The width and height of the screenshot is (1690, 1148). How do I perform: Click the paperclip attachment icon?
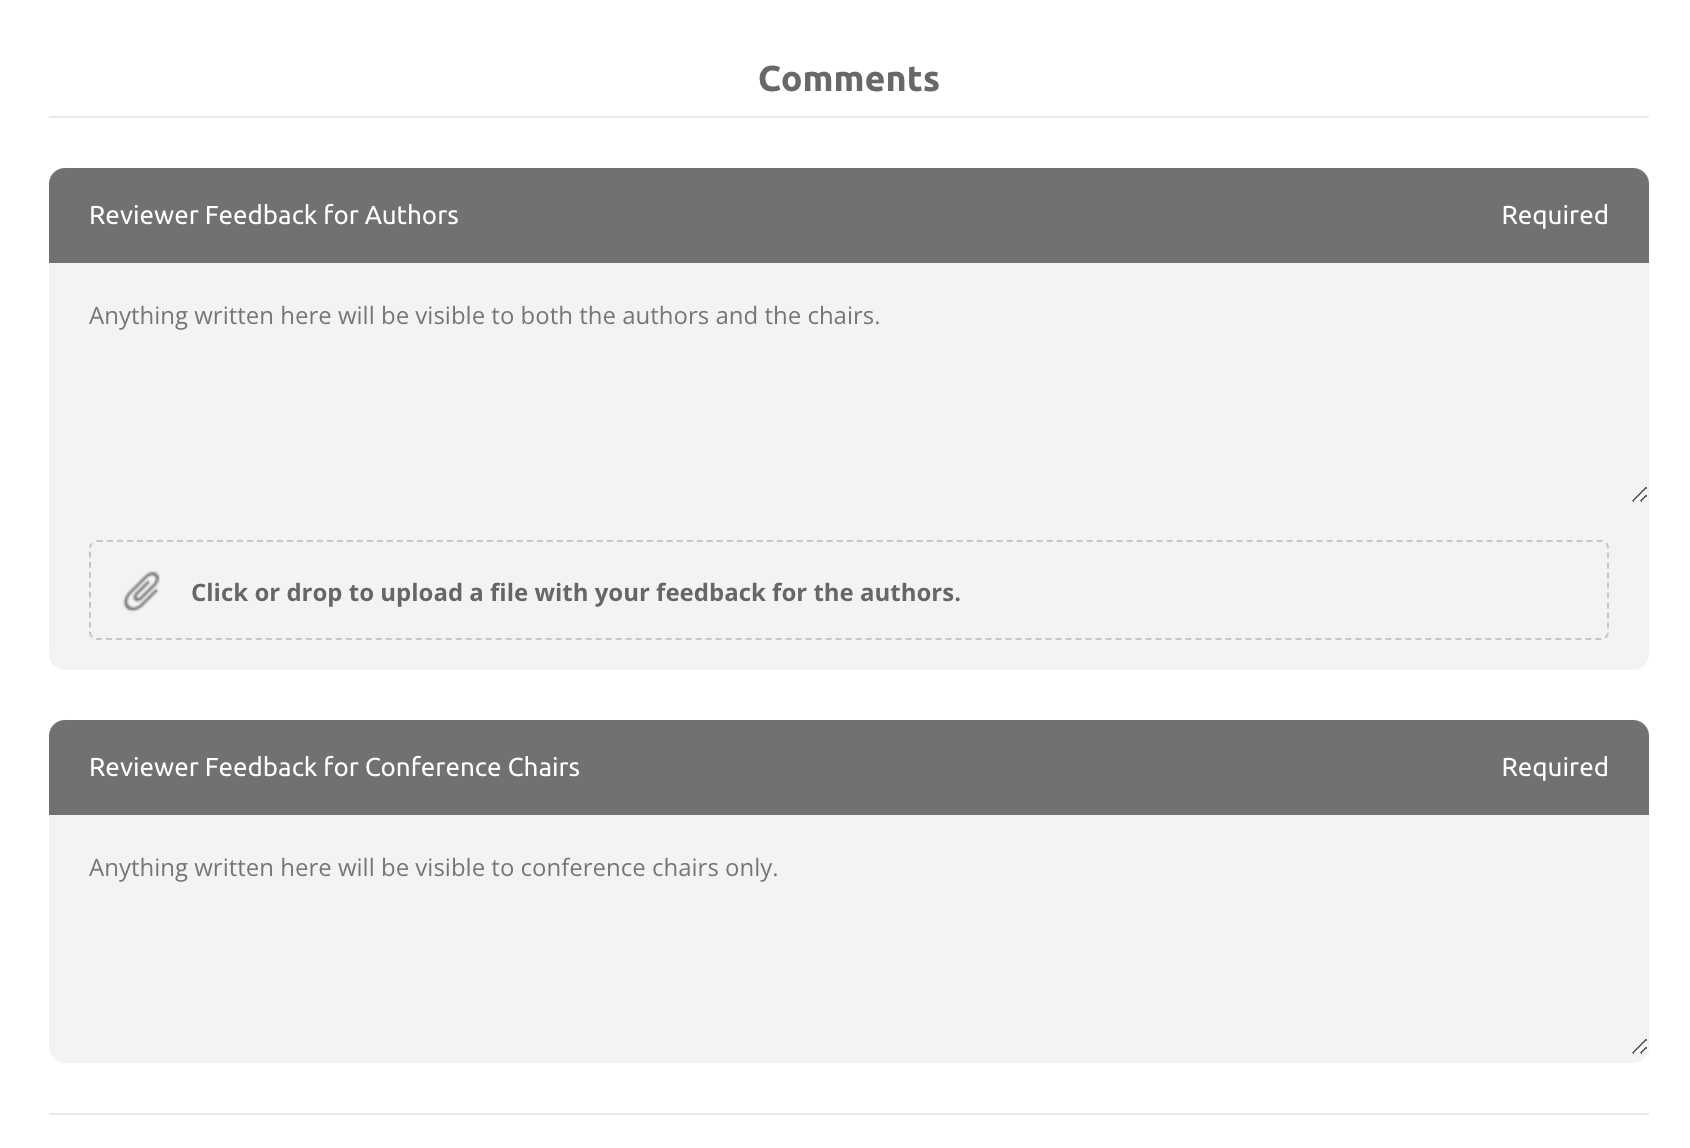click(x=142, y=592)
